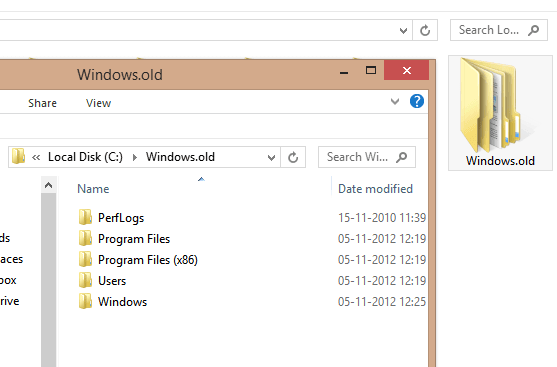
Task: Select the Program Files (x86) name
Action: pyautogui.click(x=148, y=260)
